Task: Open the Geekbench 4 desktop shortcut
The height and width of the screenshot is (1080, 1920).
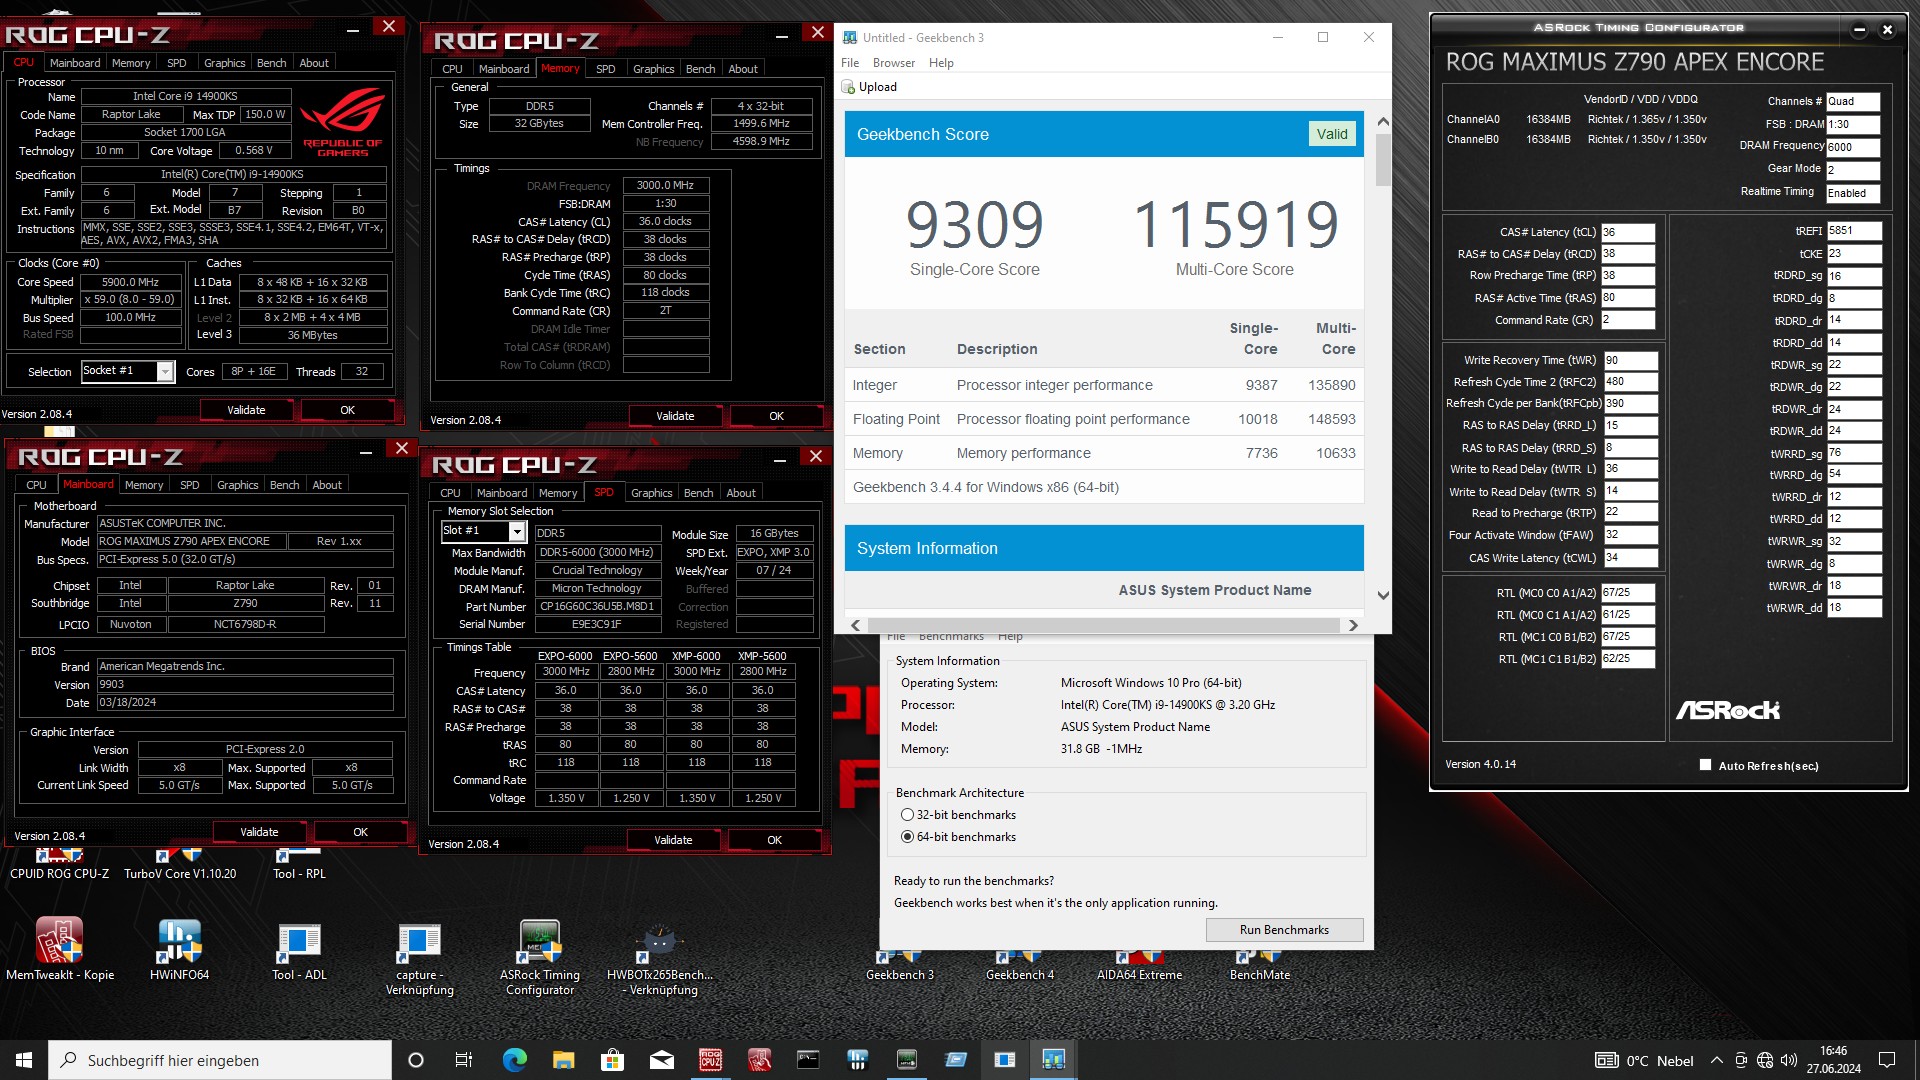Action: tap(1020, 966)
